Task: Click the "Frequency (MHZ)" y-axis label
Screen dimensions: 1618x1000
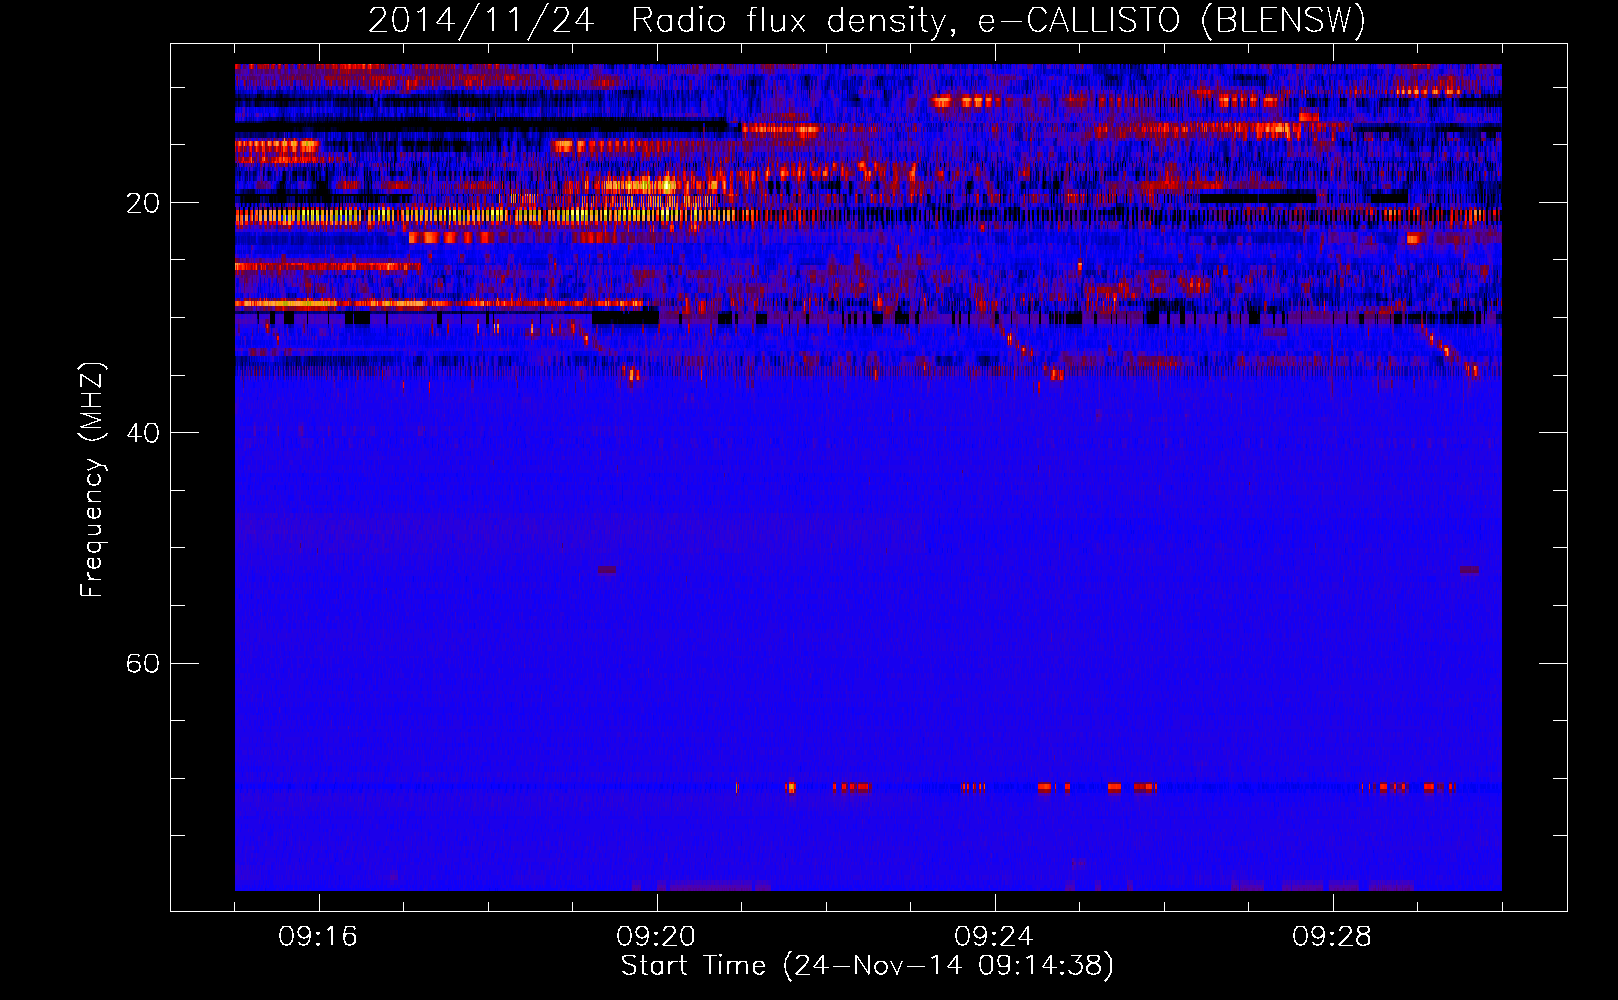Action: (x=91, y=480)
